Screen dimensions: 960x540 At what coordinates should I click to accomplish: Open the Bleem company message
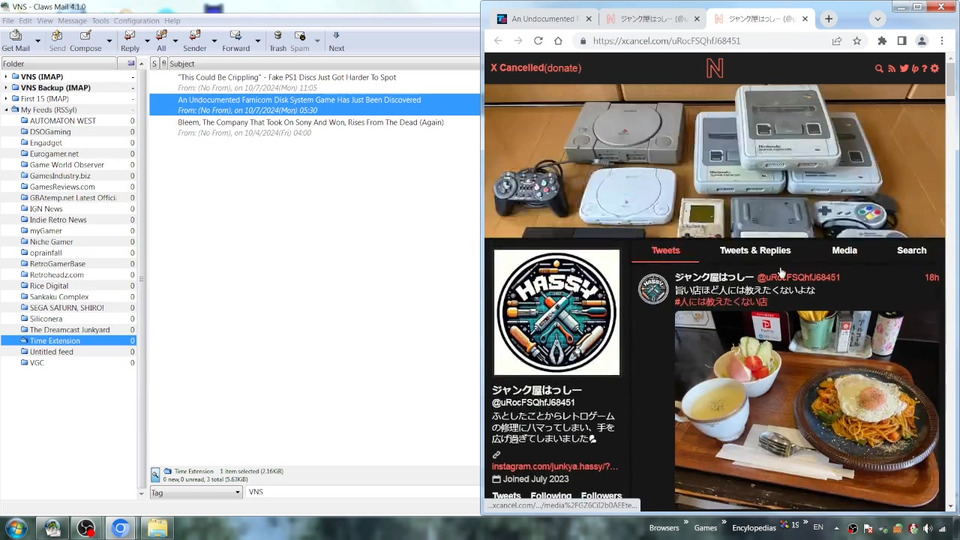[315, 127]
